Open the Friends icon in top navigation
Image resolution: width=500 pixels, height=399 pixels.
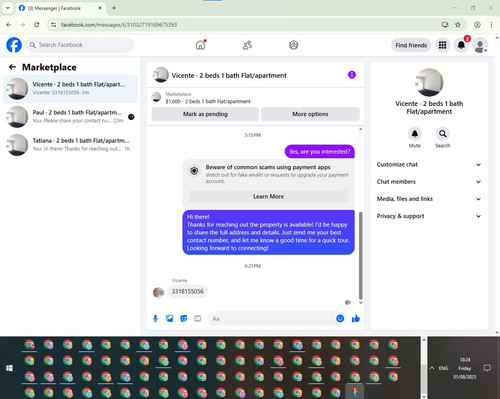click(x=247, y=45)
